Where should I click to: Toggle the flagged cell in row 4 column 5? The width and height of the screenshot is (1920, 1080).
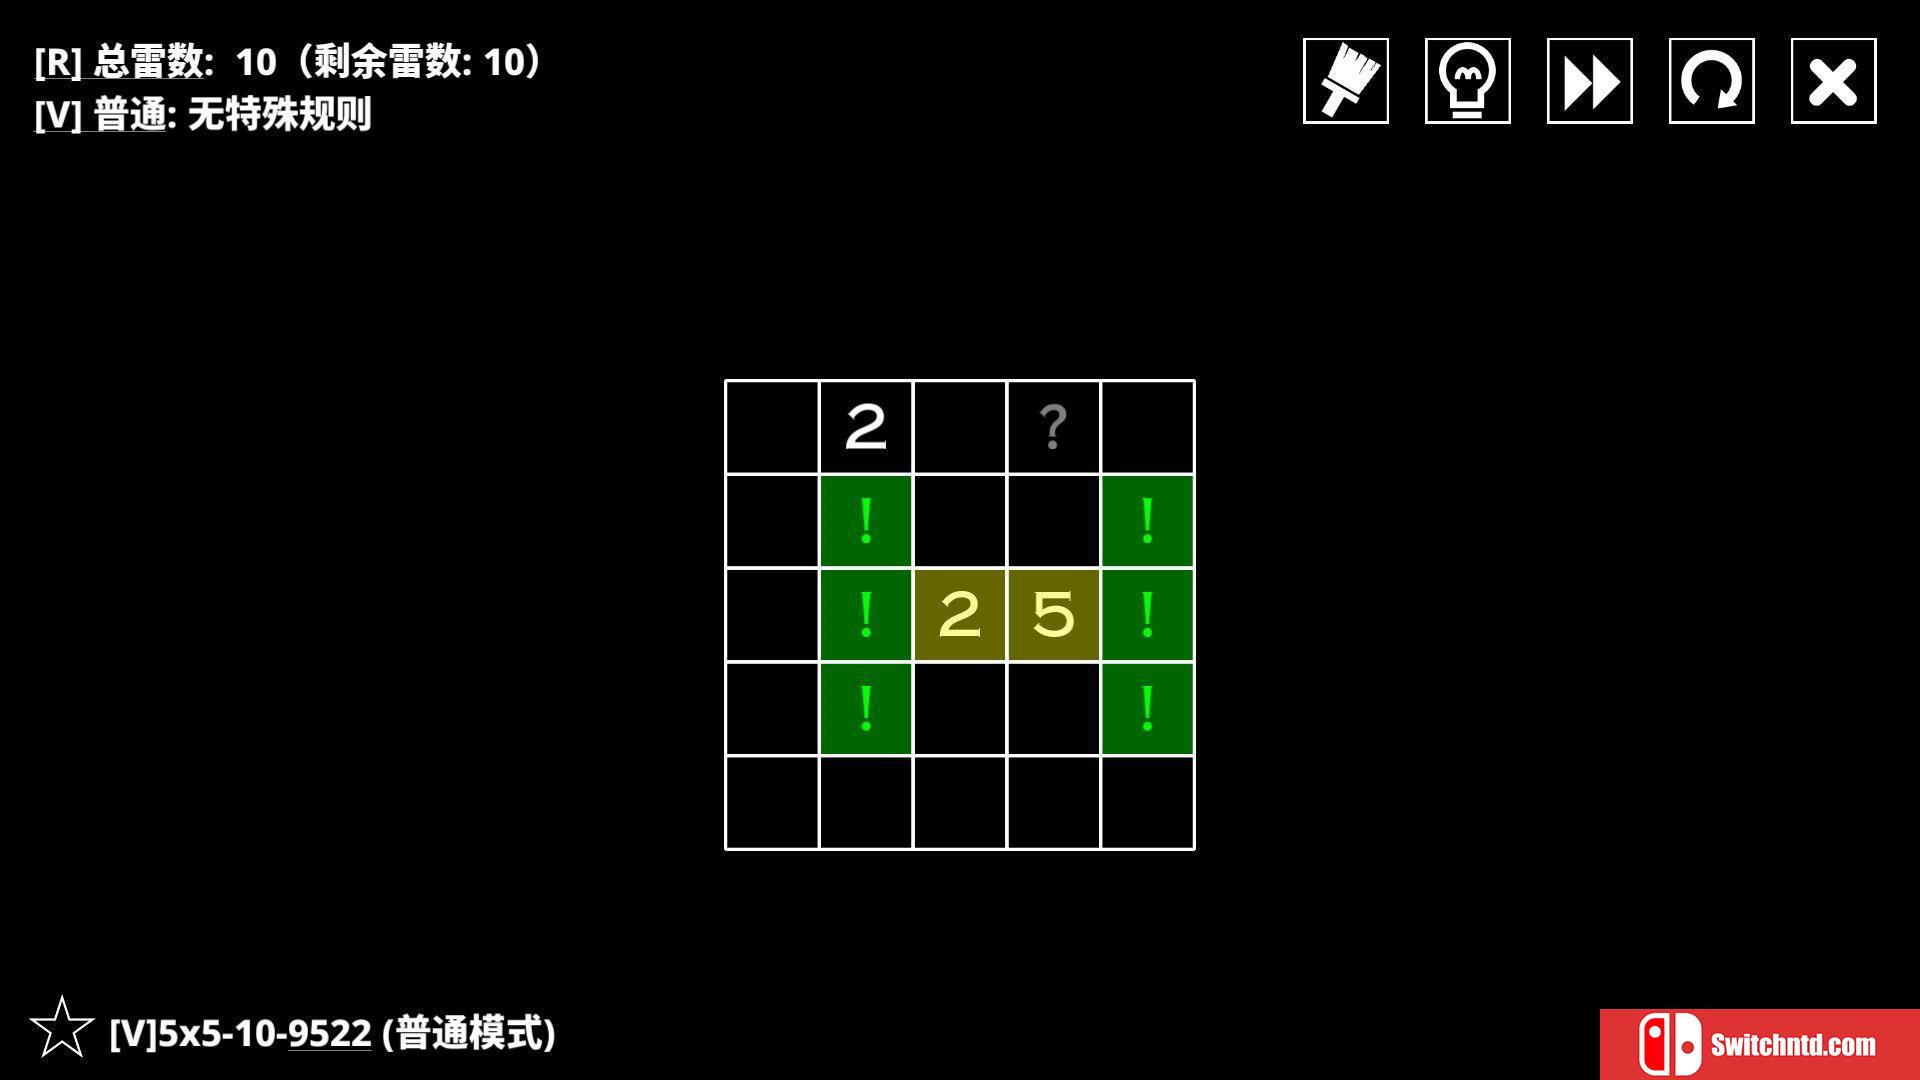click(1146, 709)
